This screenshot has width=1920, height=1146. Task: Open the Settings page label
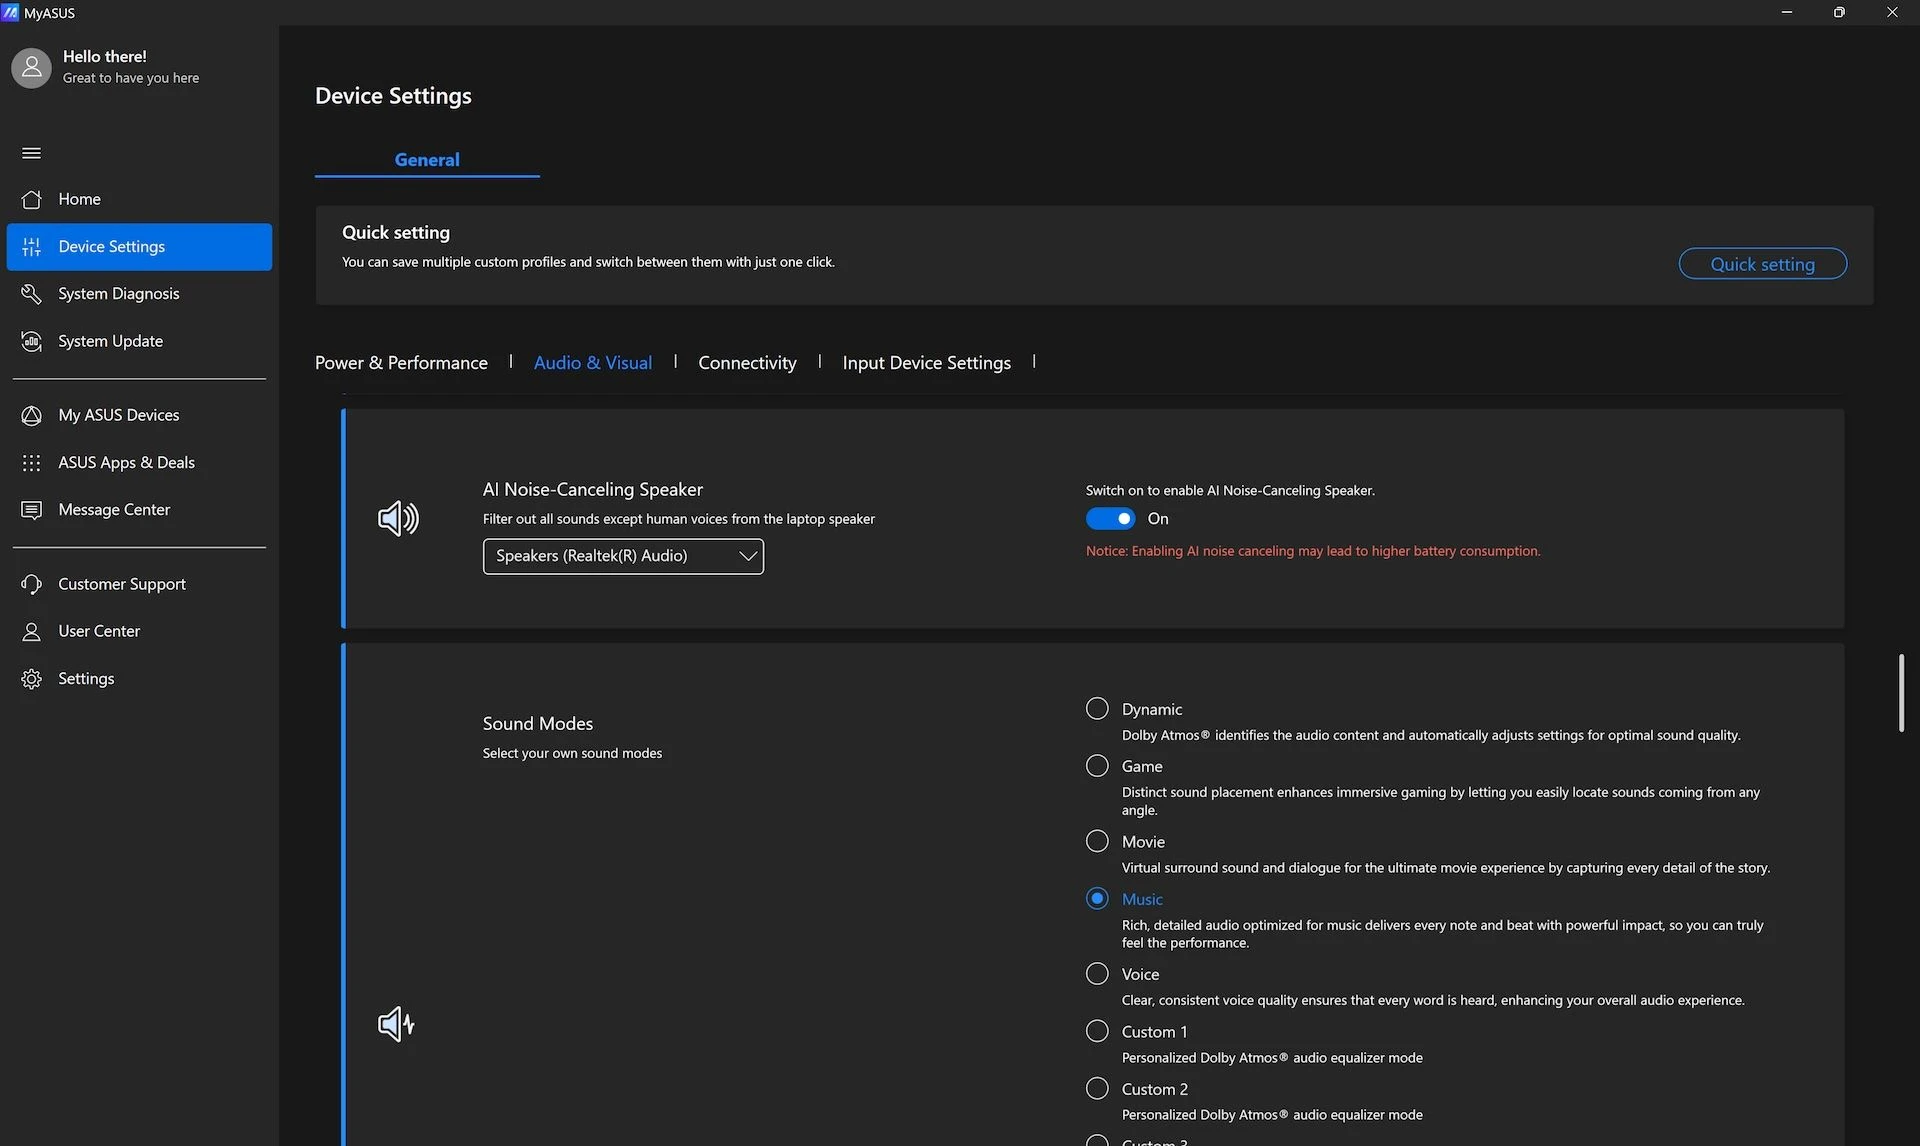[x=86, y=679]
